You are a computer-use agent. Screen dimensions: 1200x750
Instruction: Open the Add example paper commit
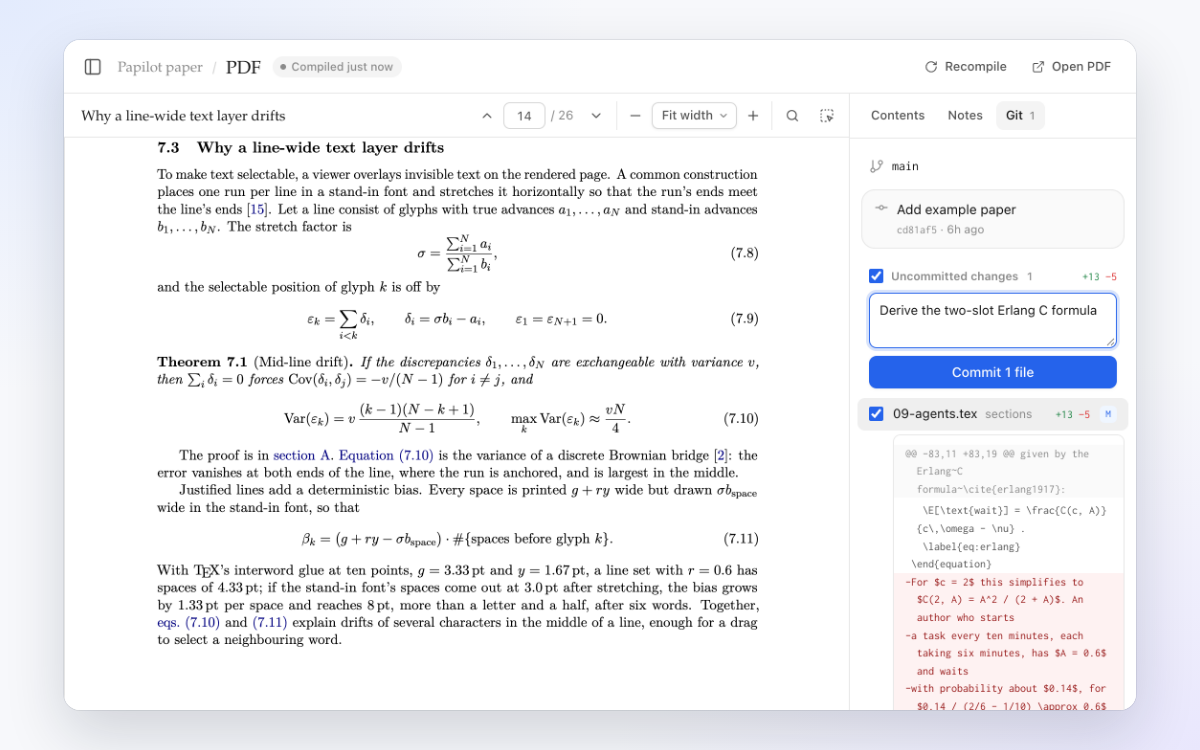coord(993,219)
